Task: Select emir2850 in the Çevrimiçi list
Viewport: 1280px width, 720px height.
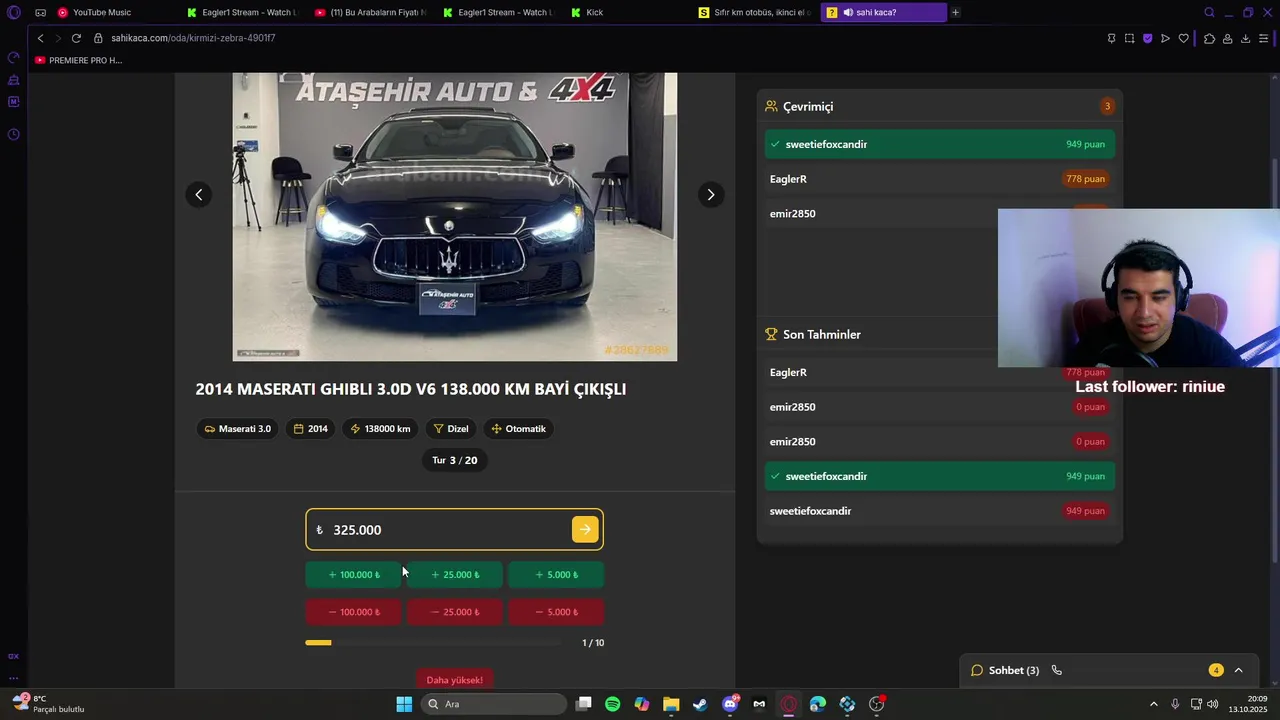Action: click(x=881, y=214)
